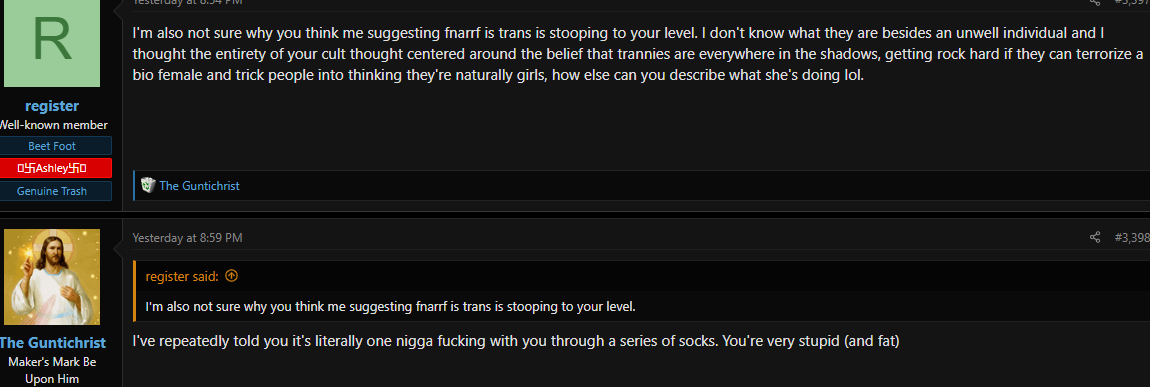The height and width of the screenshot is (387, 1150).
Task: Click the 'Yesterday at 8:59 PM' timestamp
Action: (x=187, y=237)
